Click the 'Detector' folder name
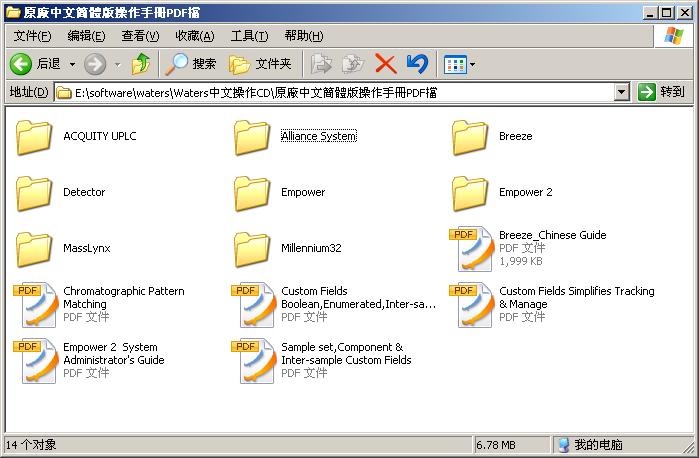This screenshot has width=699, height=458. (84, 192)
